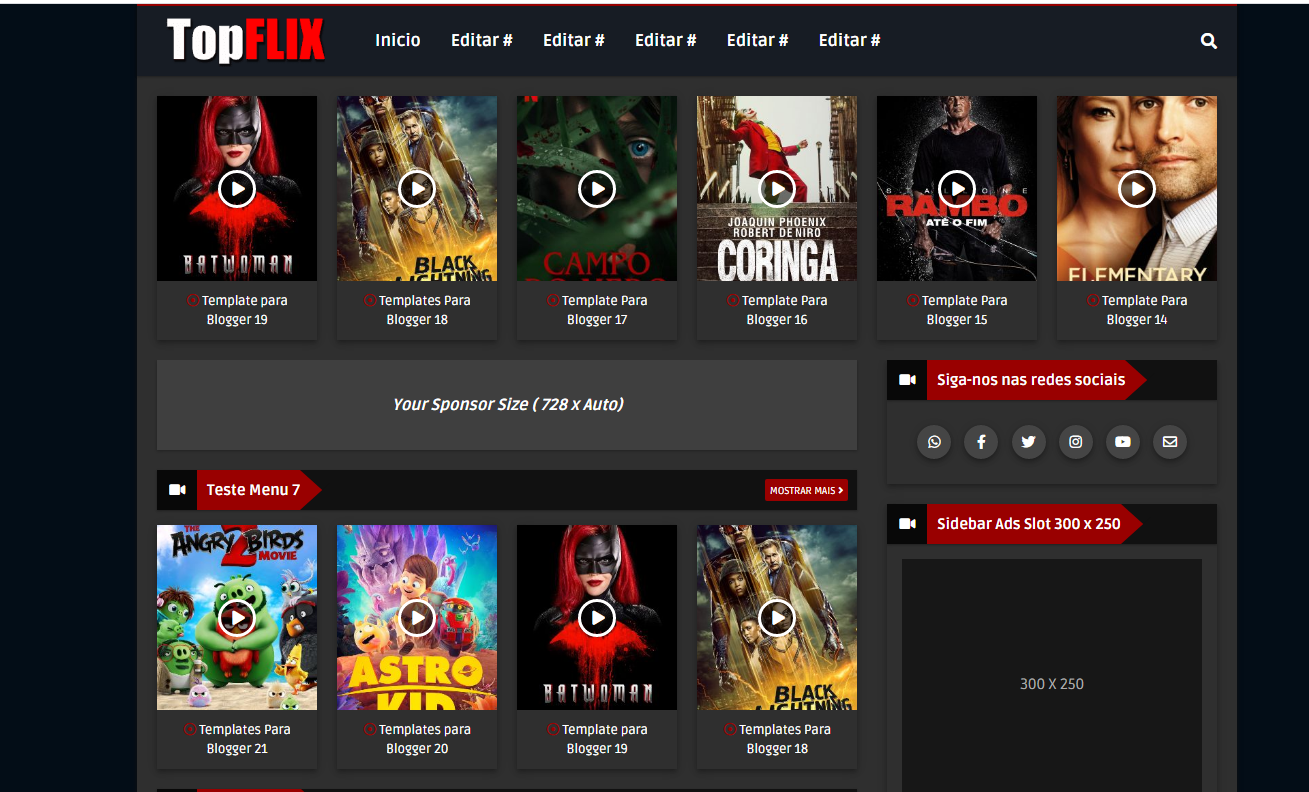Open the Instagram social icon

tap(1075, 442)
